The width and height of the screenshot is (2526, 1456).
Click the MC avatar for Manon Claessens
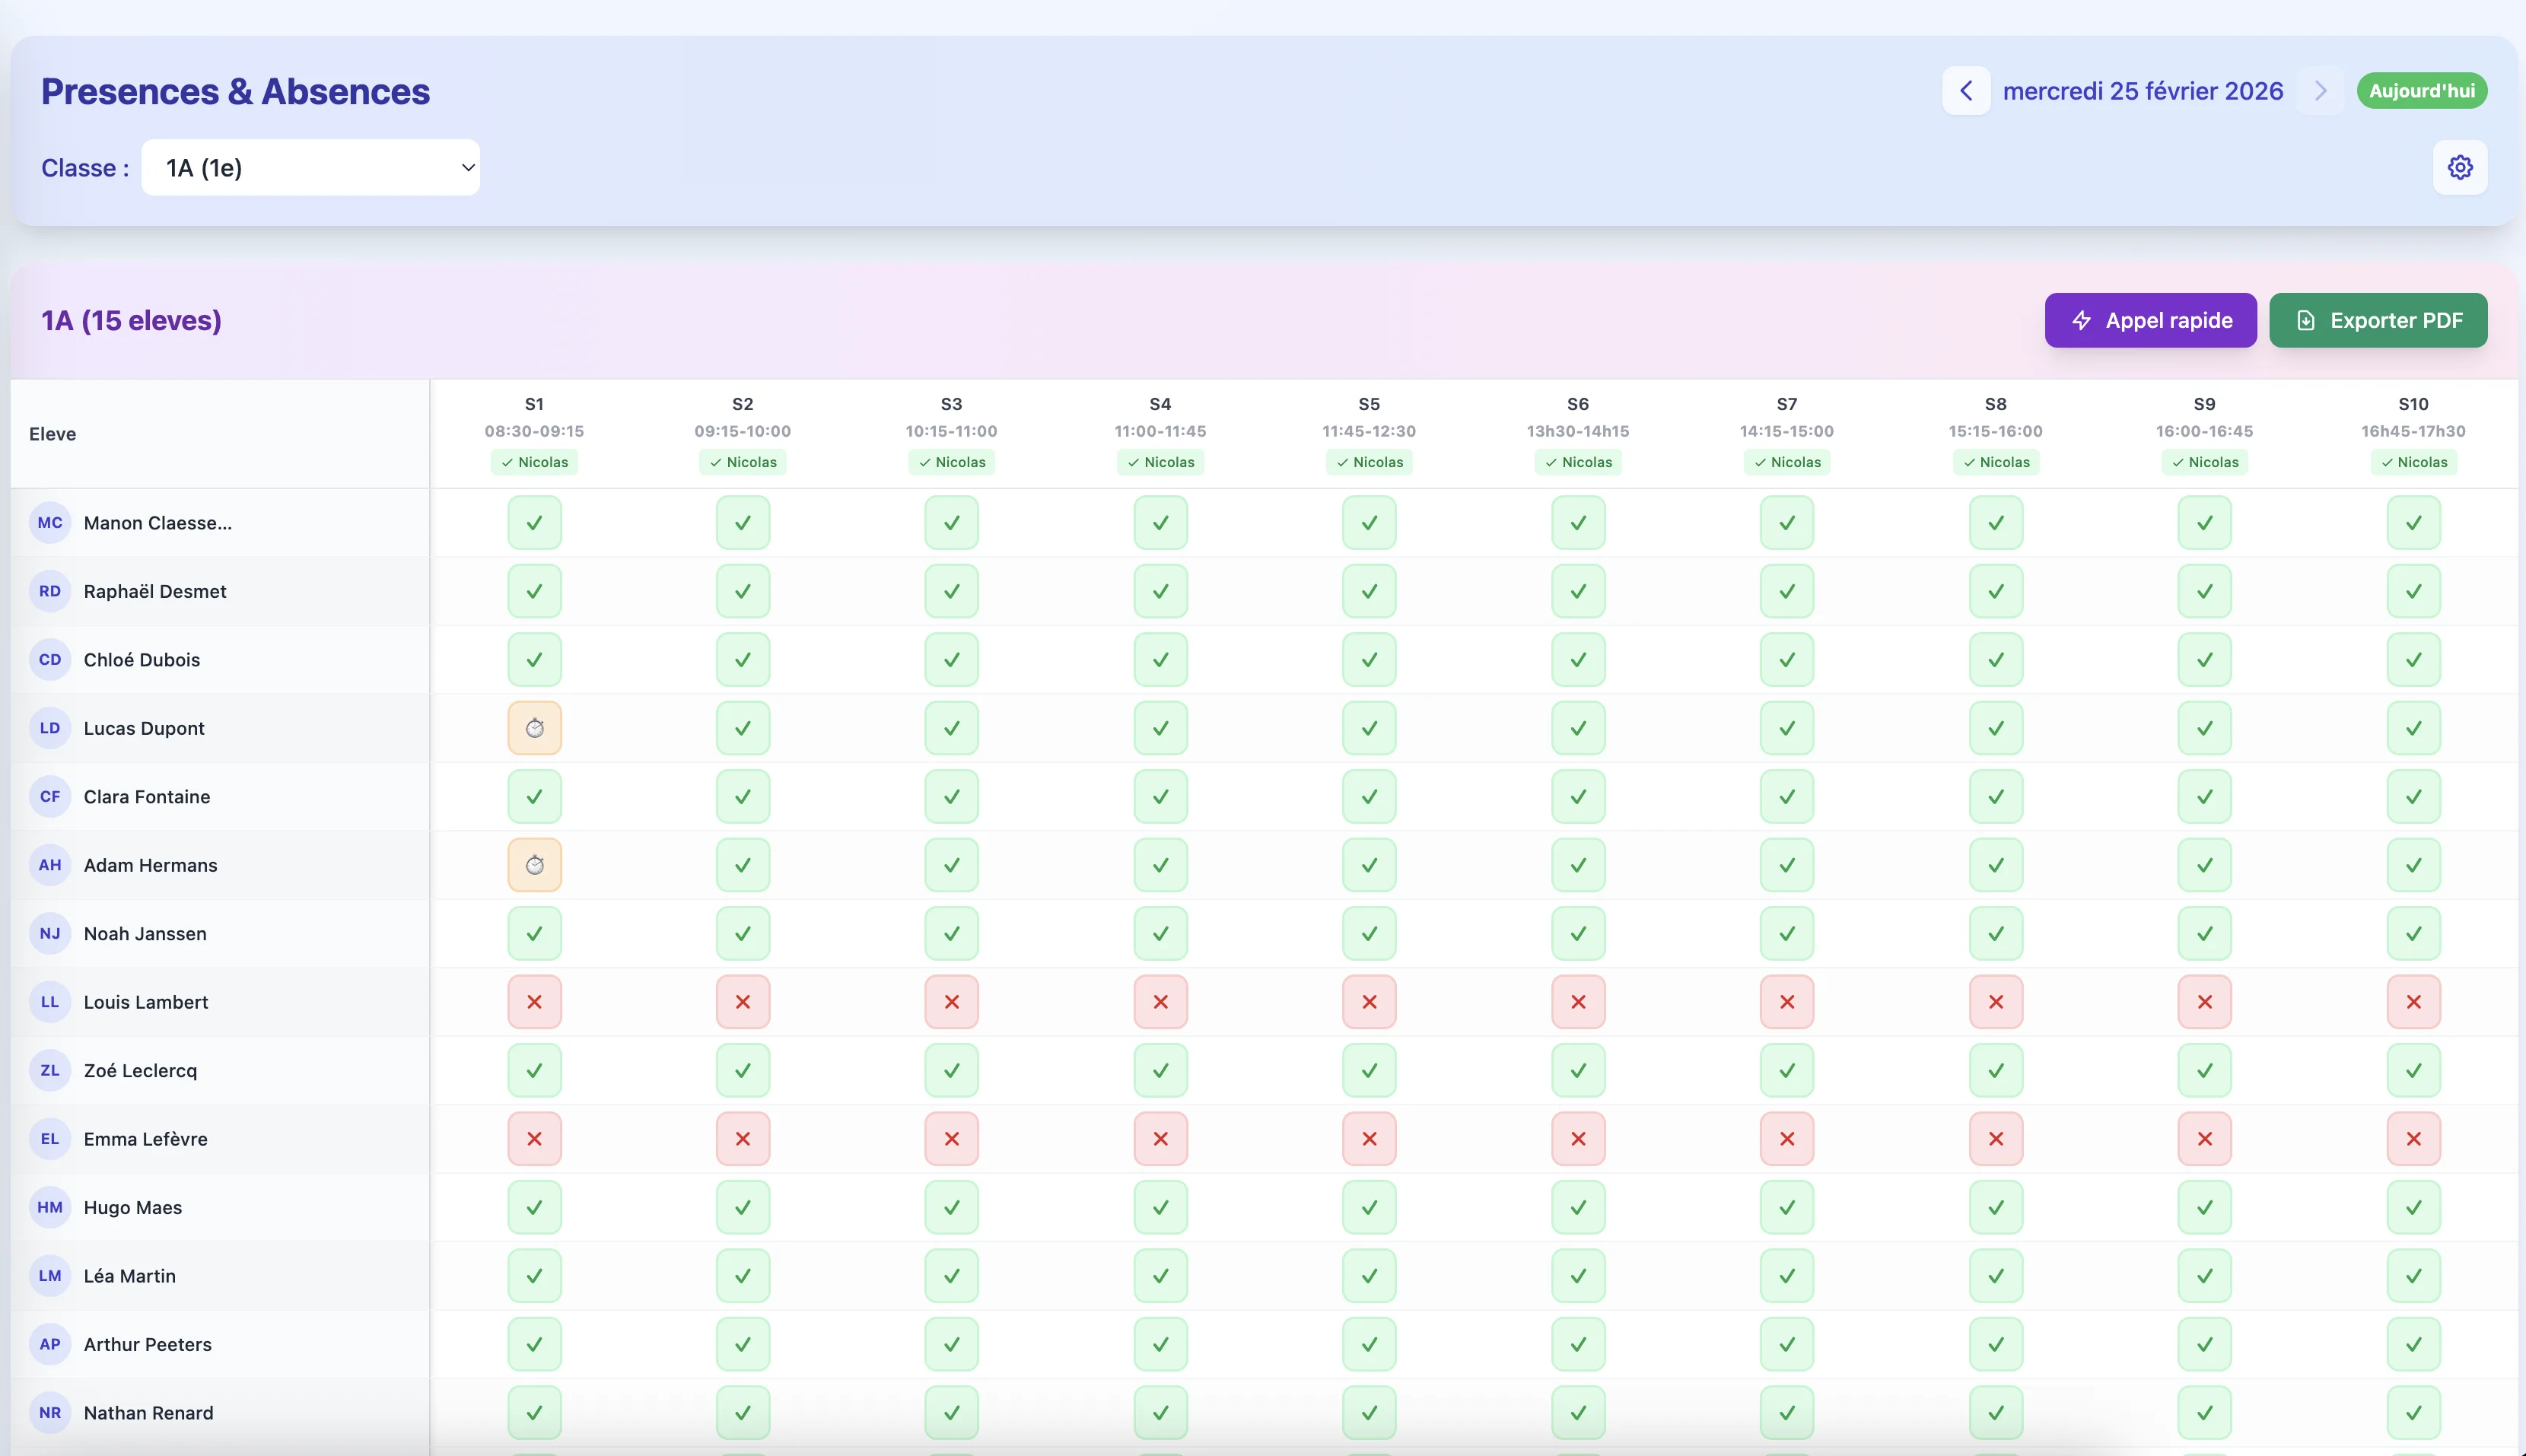pyautogui.click(x=50, y=523)
